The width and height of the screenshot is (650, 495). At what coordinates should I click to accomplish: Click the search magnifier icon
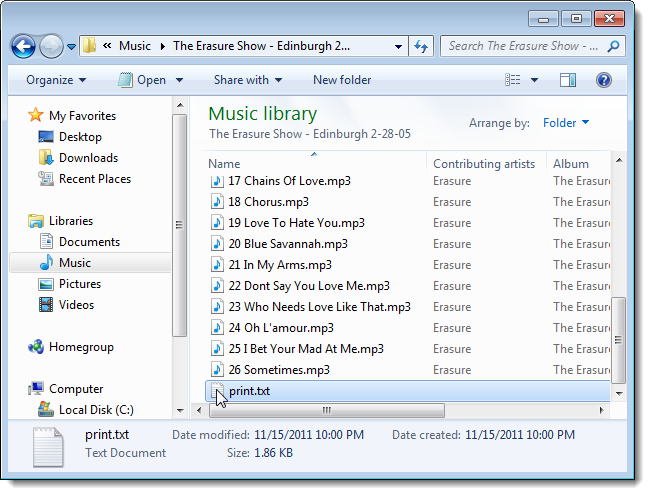tap(614, 46)
